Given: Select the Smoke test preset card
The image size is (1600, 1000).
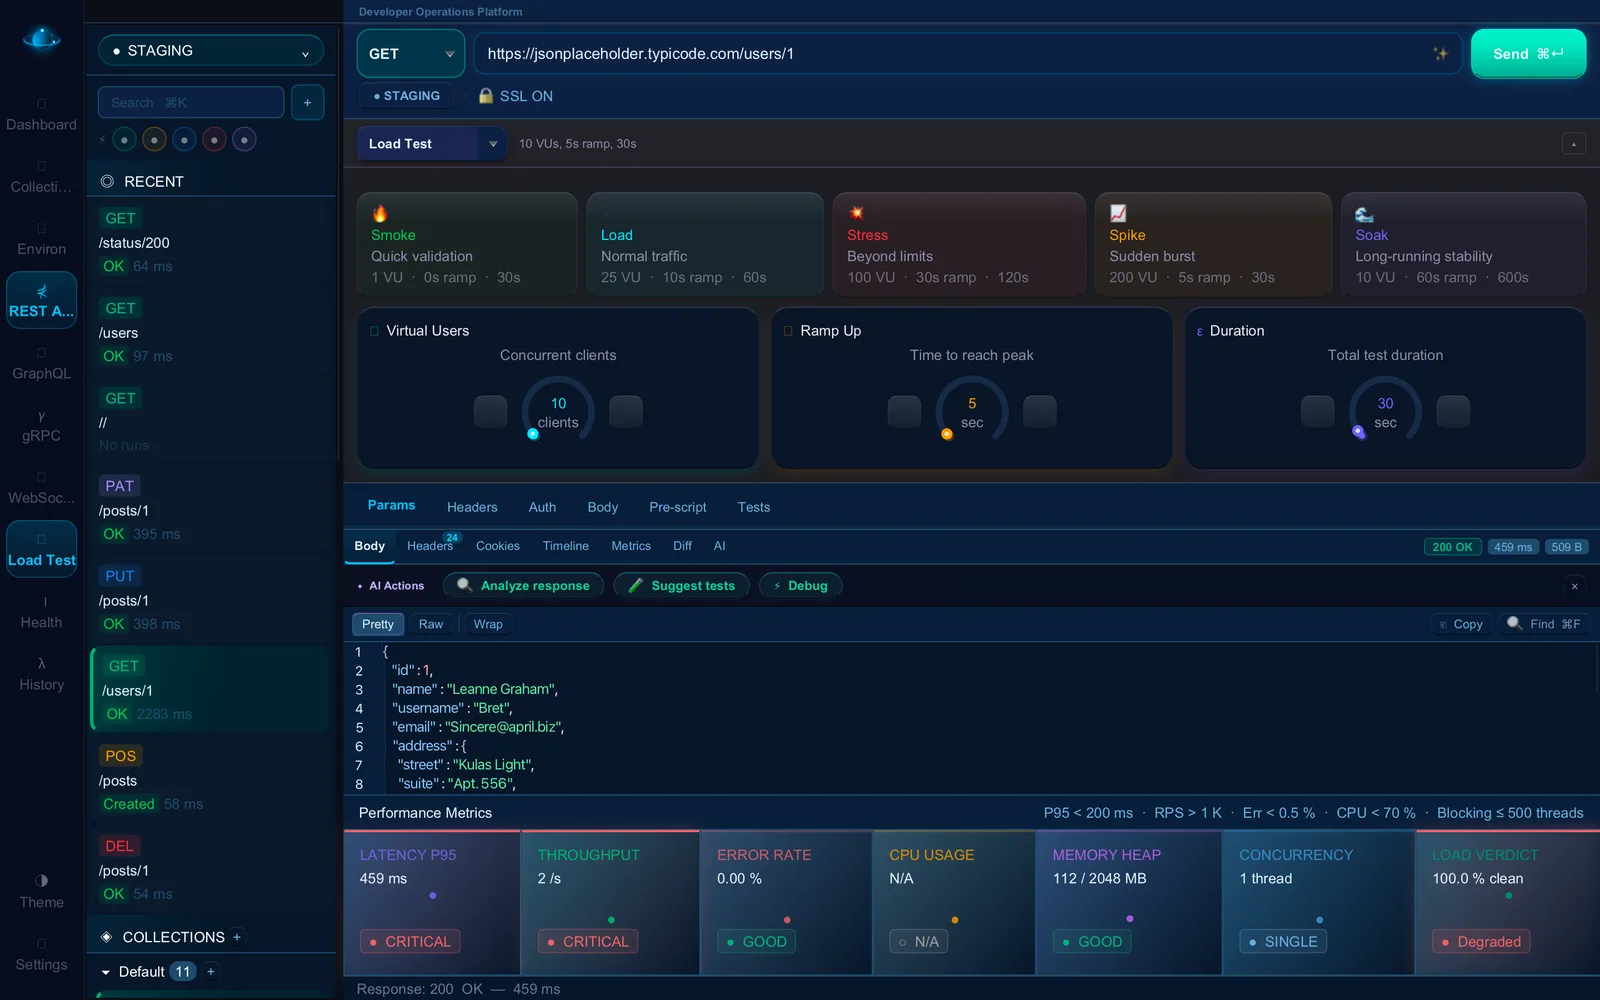Looking at the screenshot, I should [x=467, y=244].
